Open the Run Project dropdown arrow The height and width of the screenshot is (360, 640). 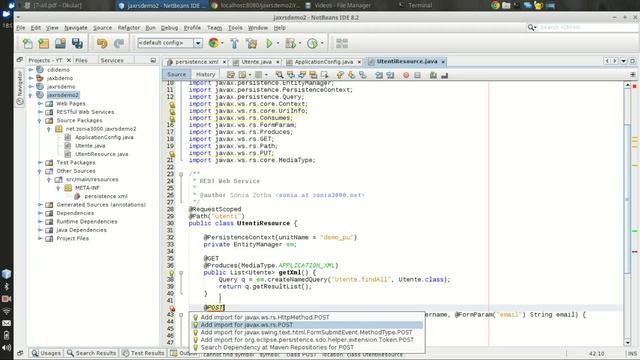pyautogui.click(x=278, y=43)
